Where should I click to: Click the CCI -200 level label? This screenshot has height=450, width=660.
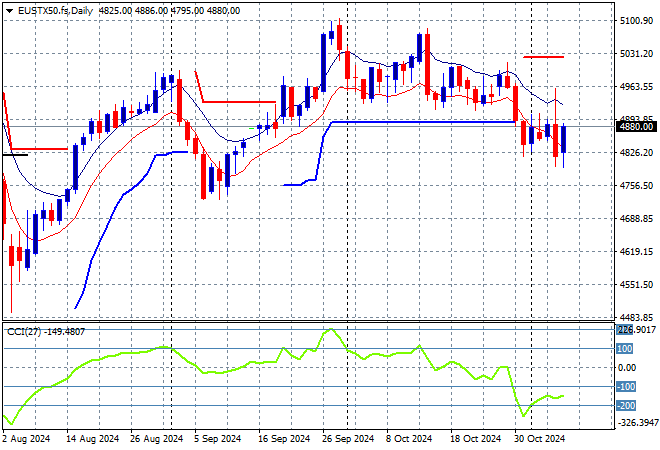(626, 405)
